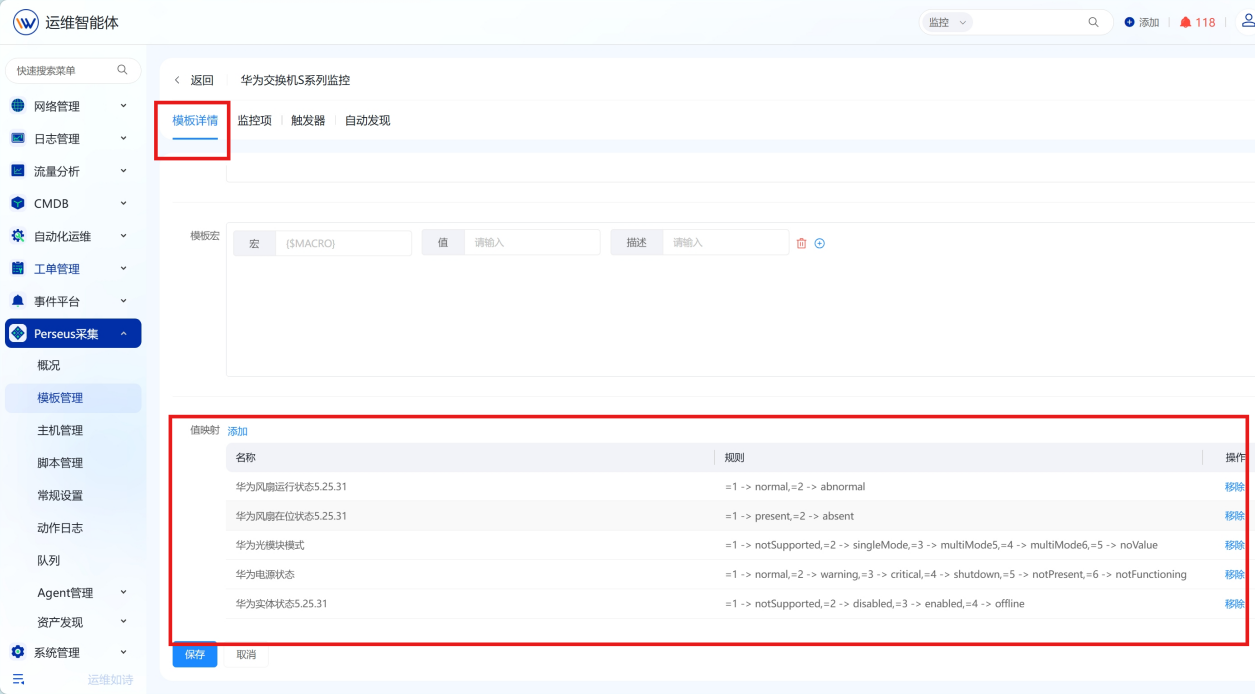Viewport: 1256px width, 695px height.
Task: Click the 值 input field
Action: [x=532, y=243]
